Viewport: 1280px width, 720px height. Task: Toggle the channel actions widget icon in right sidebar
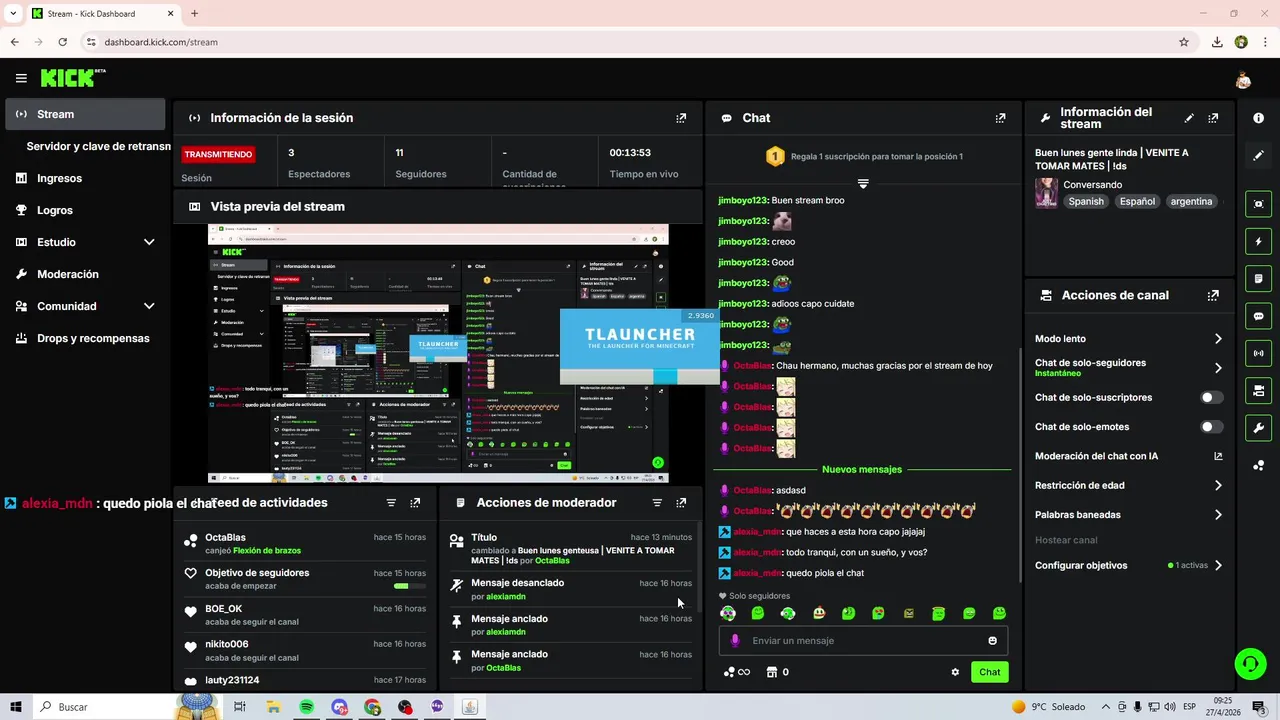click(x=1258, y=390)
